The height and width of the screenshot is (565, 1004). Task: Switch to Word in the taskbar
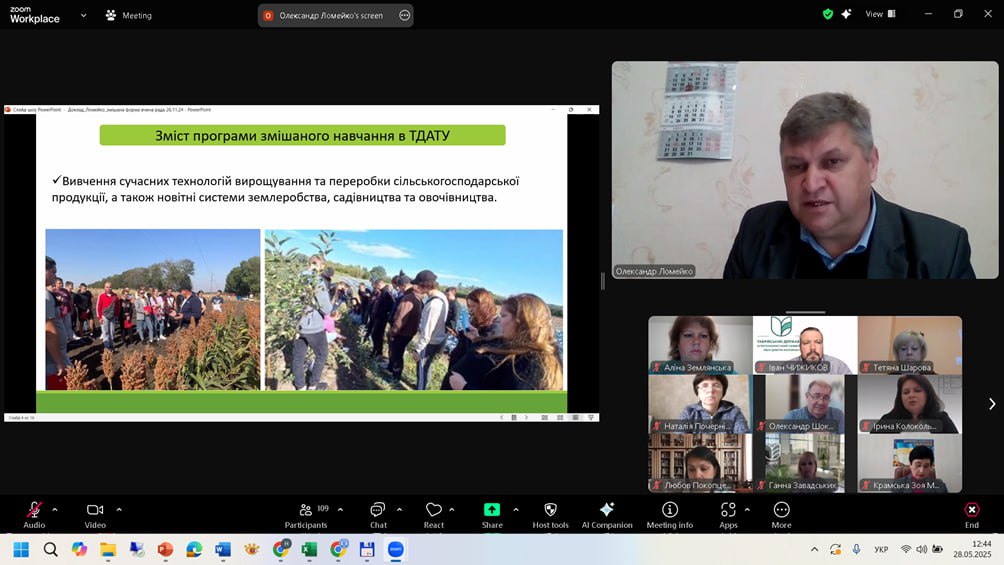(223, 550)
